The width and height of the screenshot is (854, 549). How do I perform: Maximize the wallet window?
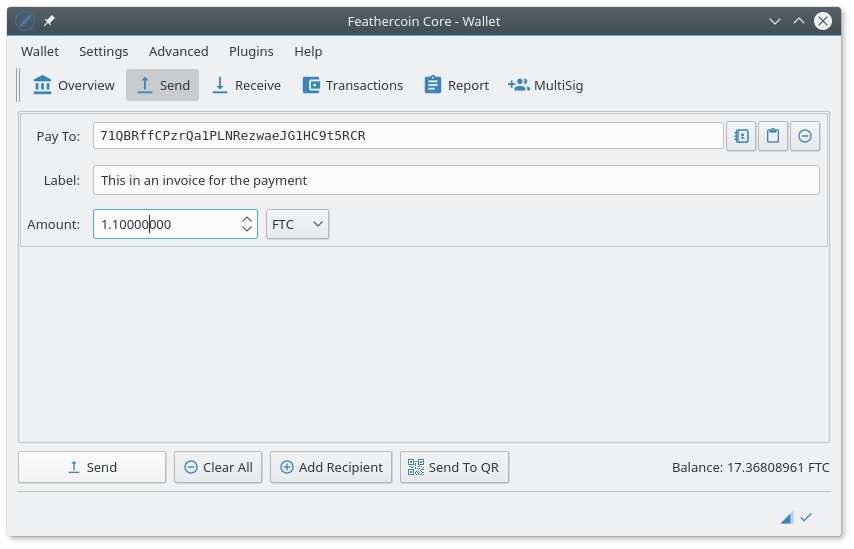tap(798, 21)
